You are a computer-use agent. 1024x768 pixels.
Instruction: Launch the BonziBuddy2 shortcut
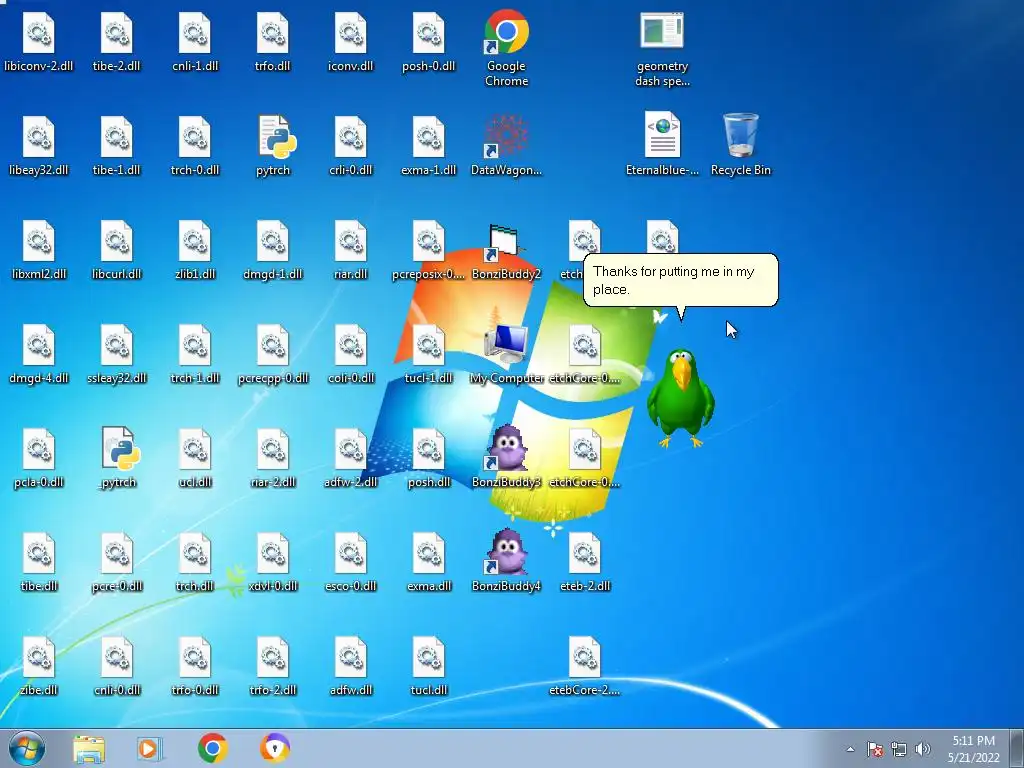click(x=506, y=251)
